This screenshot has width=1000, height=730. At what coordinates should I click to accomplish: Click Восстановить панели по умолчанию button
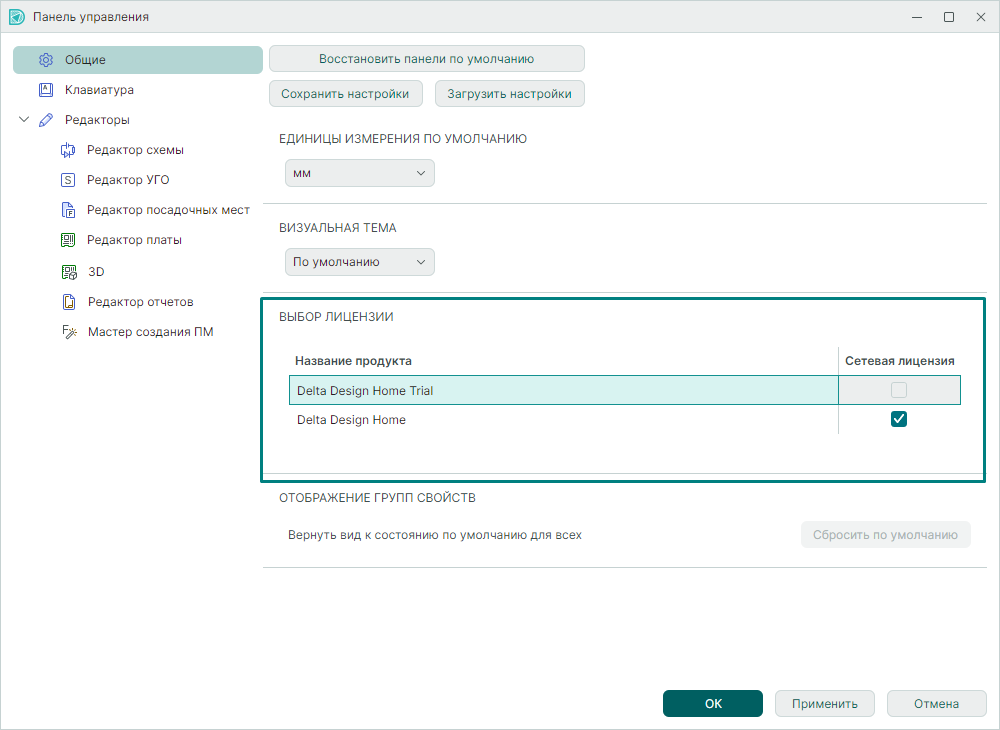coord(426,59)
